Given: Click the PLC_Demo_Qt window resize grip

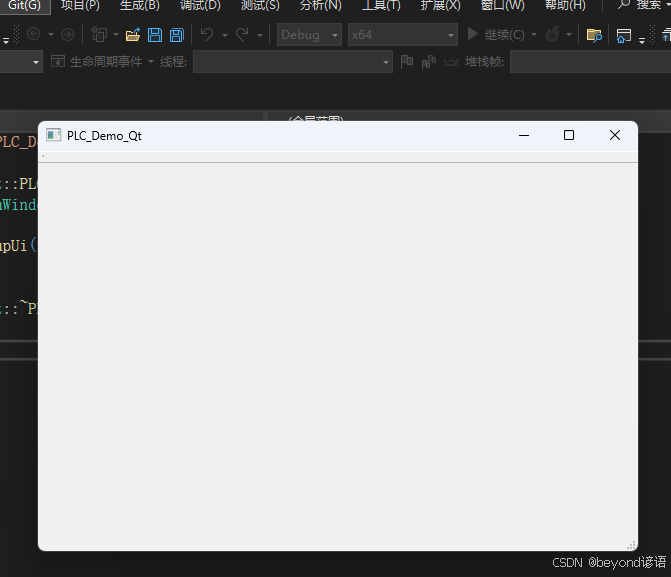Looking at the screenshot, I should tap(631, 545).
